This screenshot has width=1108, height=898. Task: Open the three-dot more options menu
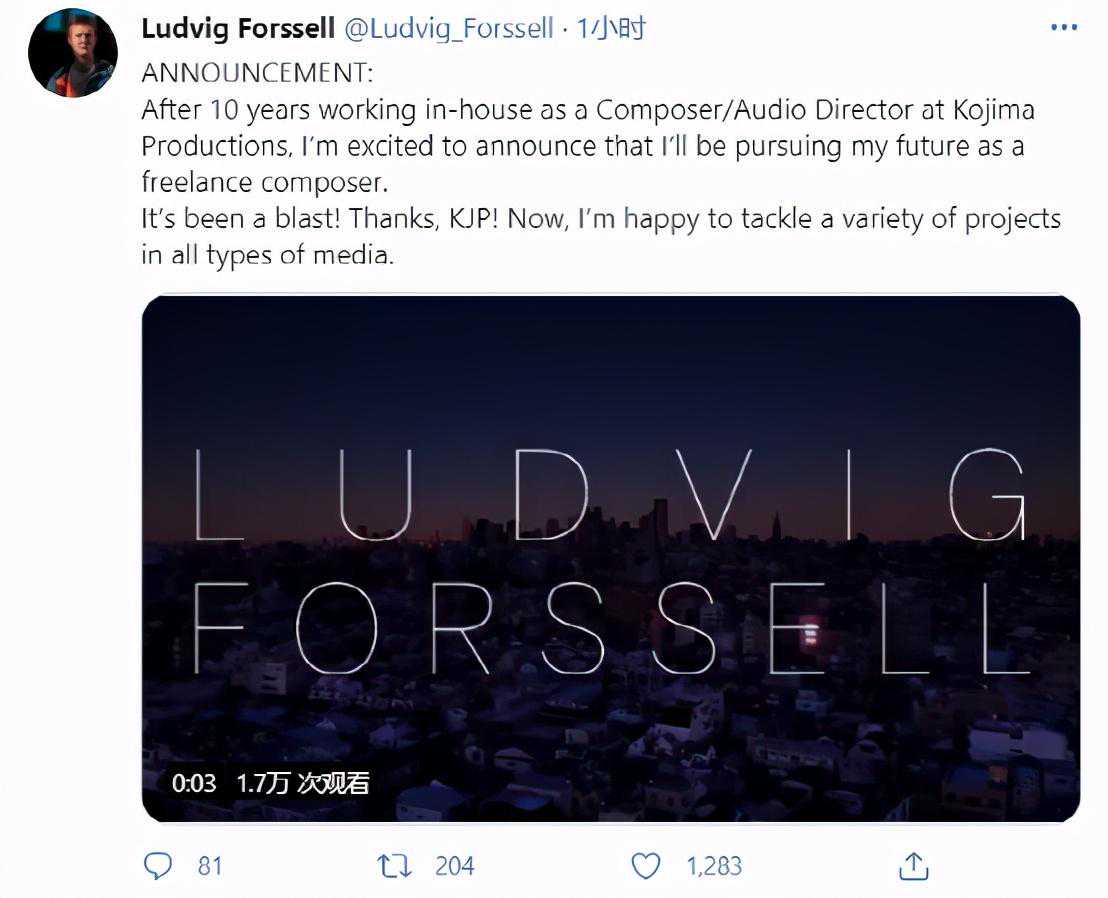click(x=1064, y=28)
